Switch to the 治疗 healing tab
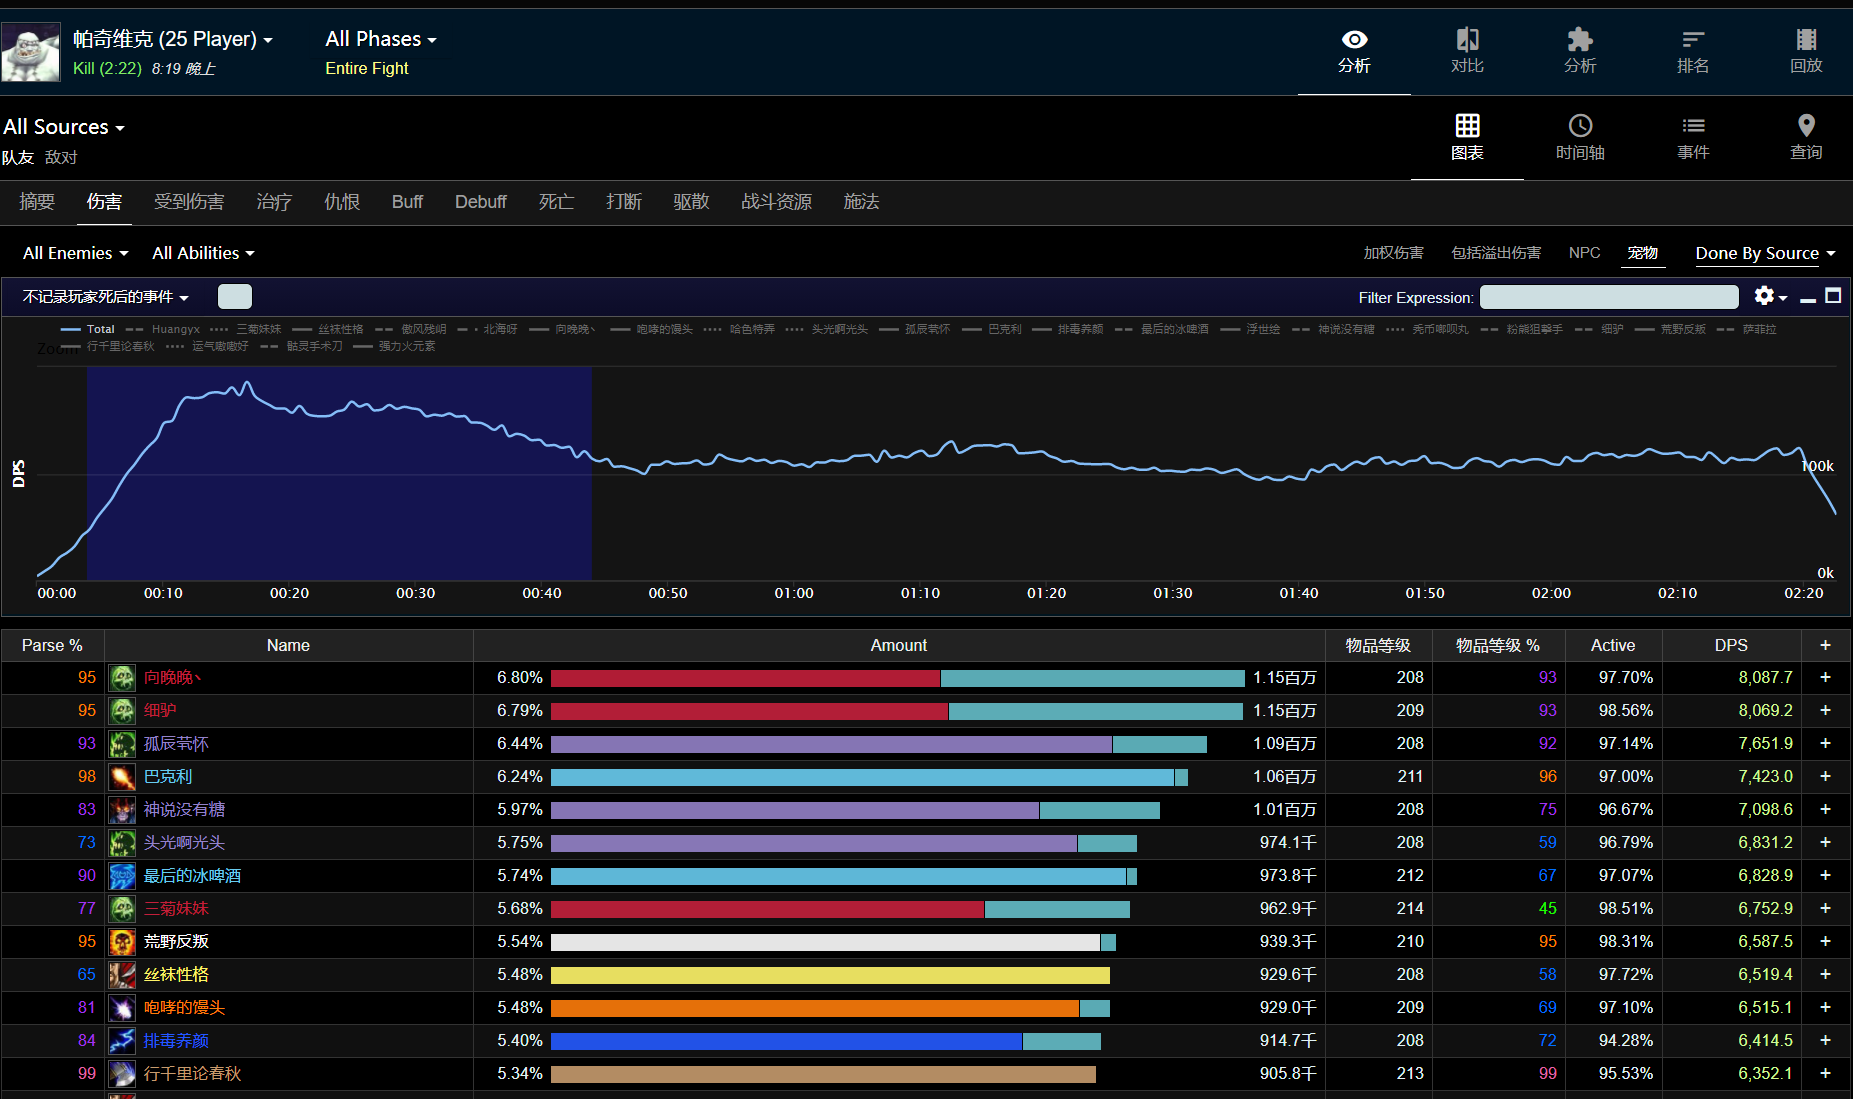1853x1099 pixels. (274, 202)
